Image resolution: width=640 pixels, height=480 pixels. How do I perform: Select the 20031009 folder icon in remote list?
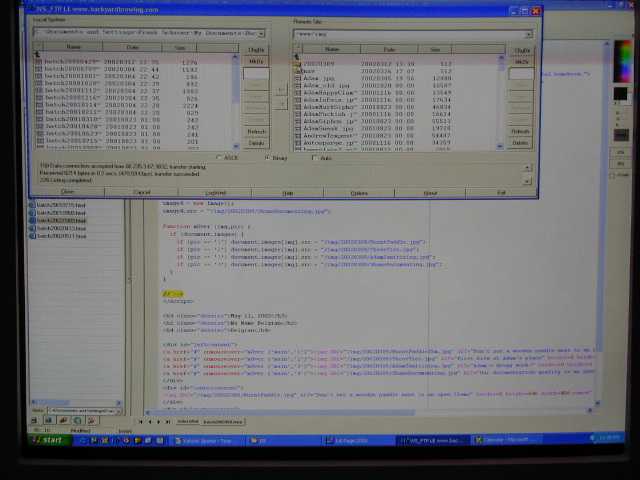click(297, 62)
